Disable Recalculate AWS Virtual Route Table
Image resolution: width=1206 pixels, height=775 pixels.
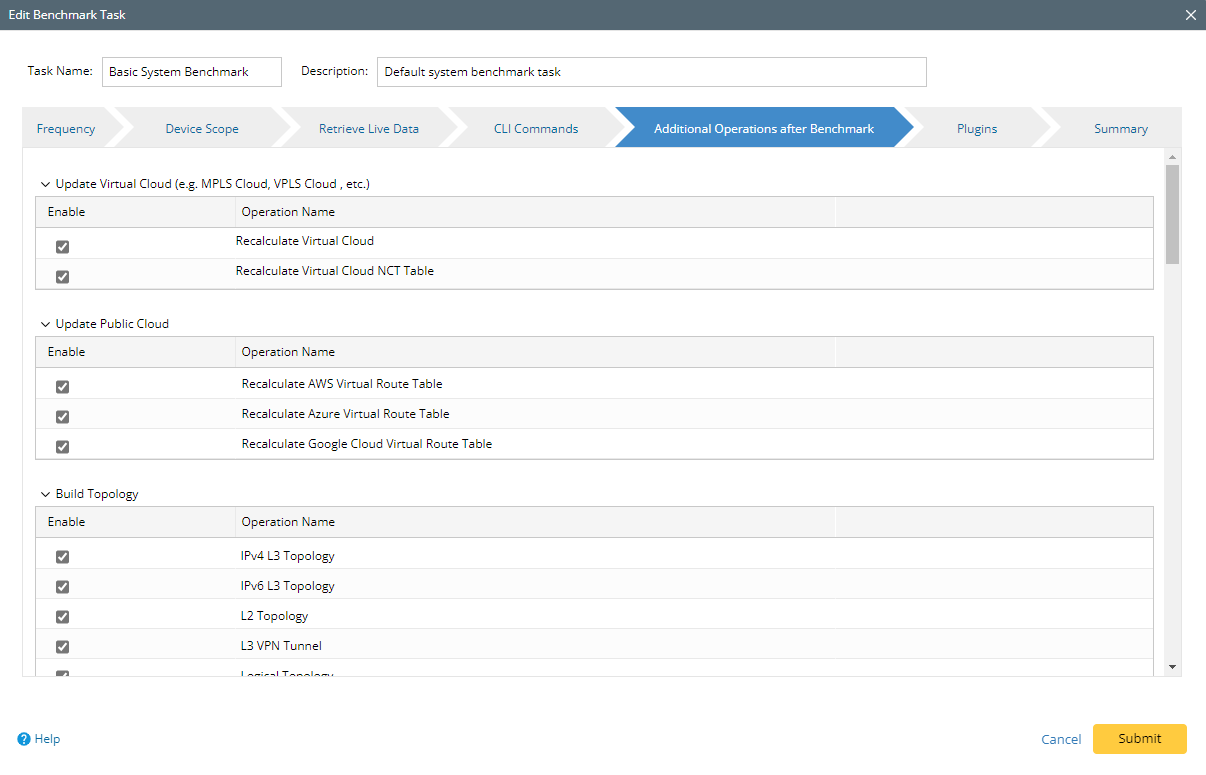click(x=62, y=386)
